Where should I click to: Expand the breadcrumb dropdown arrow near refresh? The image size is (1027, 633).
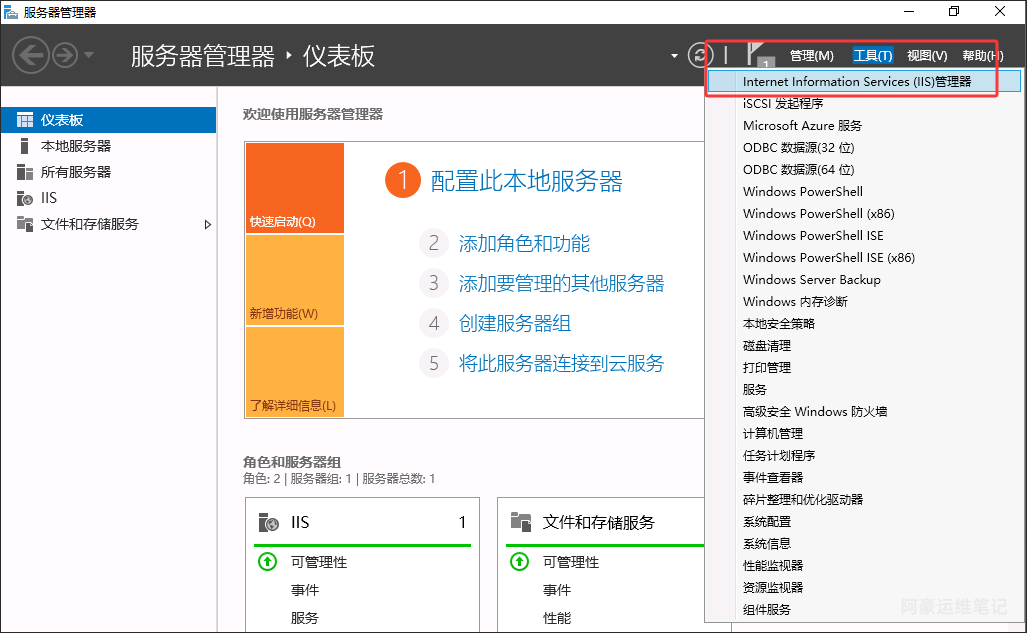[x=674, y=56]
